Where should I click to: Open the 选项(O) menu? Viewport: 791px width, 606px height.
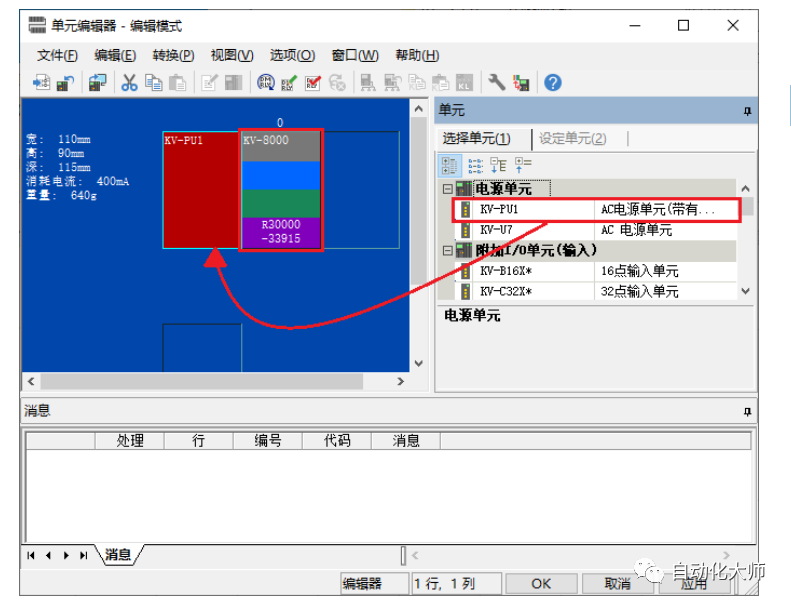tap(293, 55)
